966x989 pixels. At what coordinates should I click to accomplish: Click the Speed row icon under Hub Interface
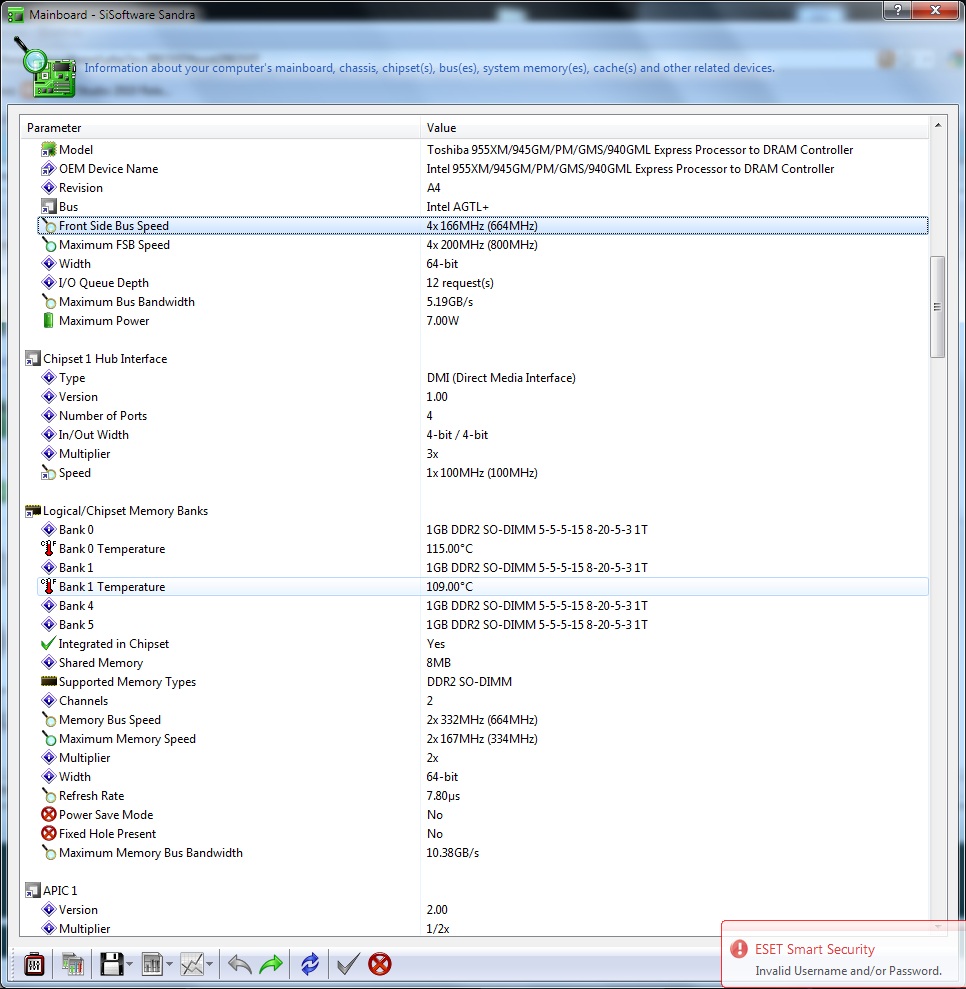[x=49, y=472]
